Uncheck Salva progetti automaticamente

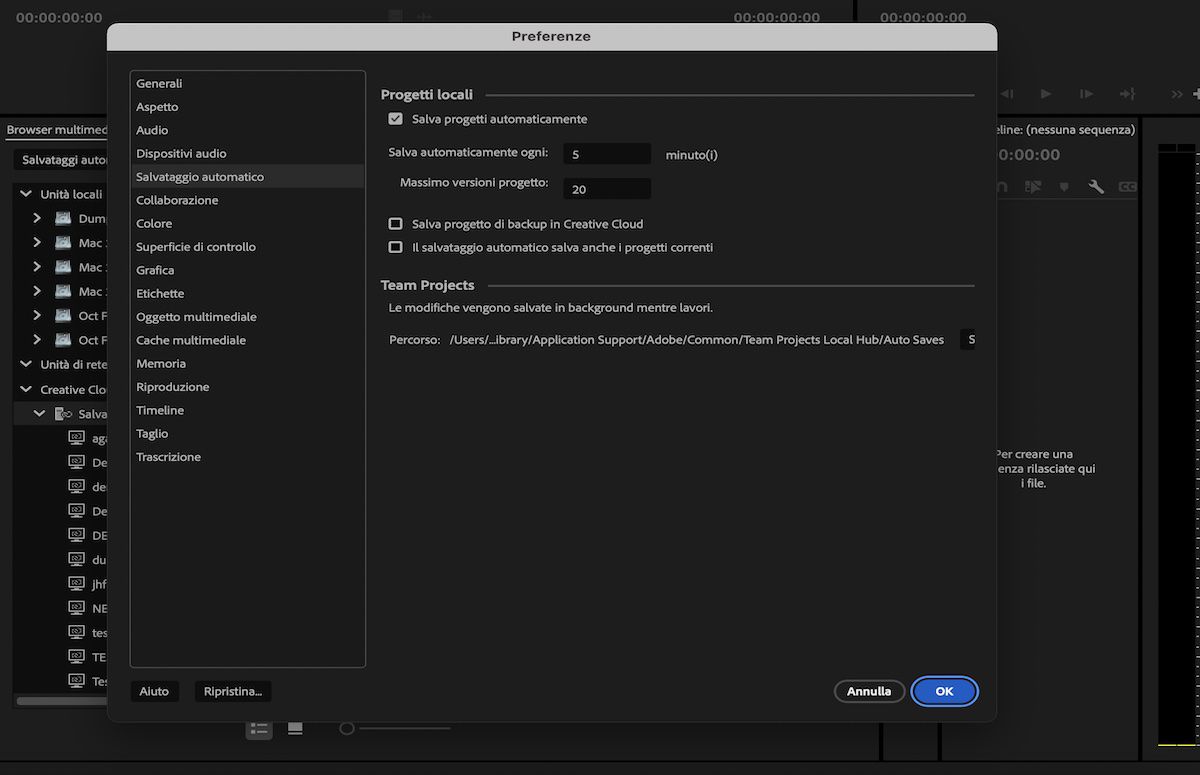click(395, 119)
